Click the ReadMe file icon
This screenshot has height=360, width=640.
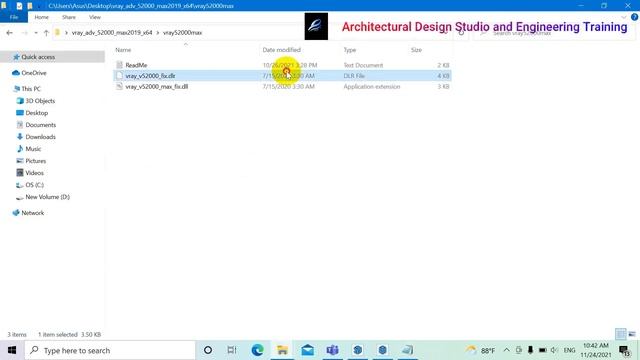(x=119, y=65)
